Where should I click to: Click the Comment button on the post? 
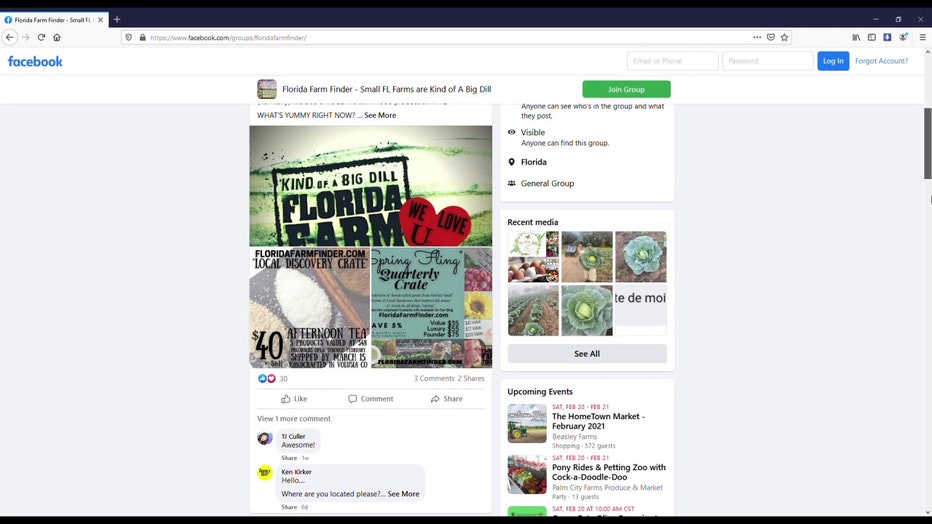(370, 399)
